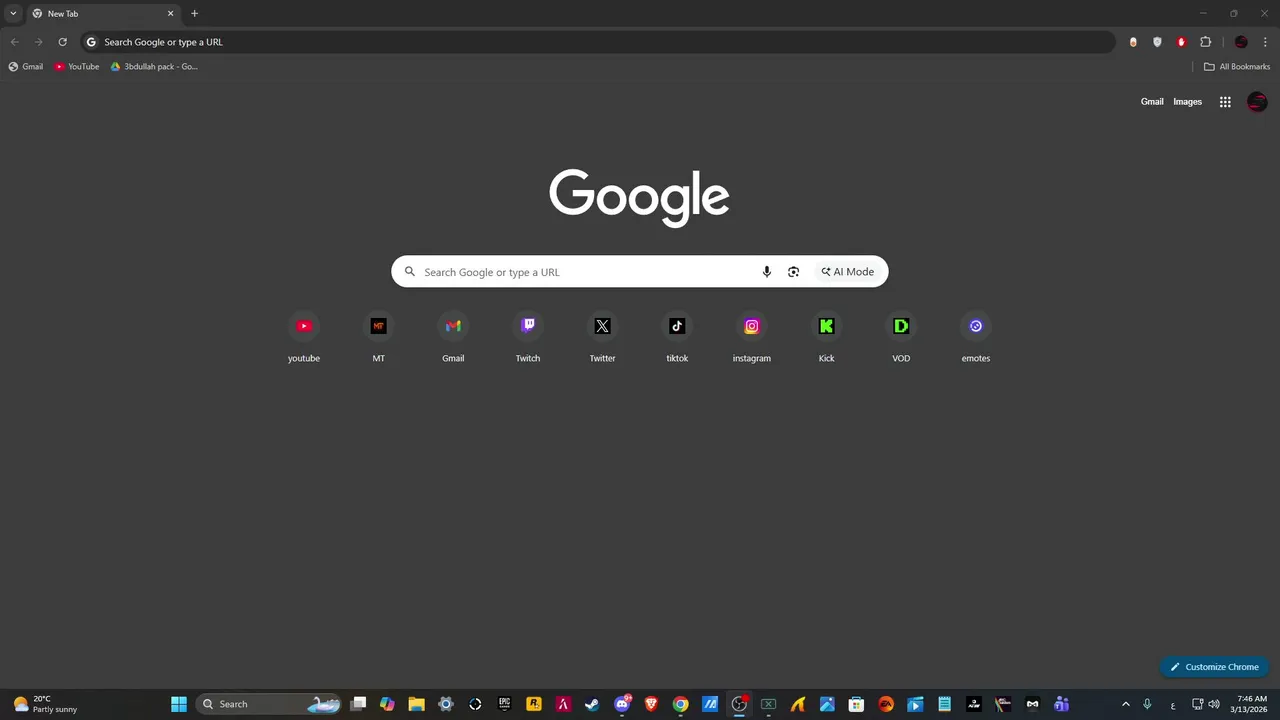This screenshot has width=1280, height=720.
Task: Open the weather widget showing 20°C
Action: [45, 704]
